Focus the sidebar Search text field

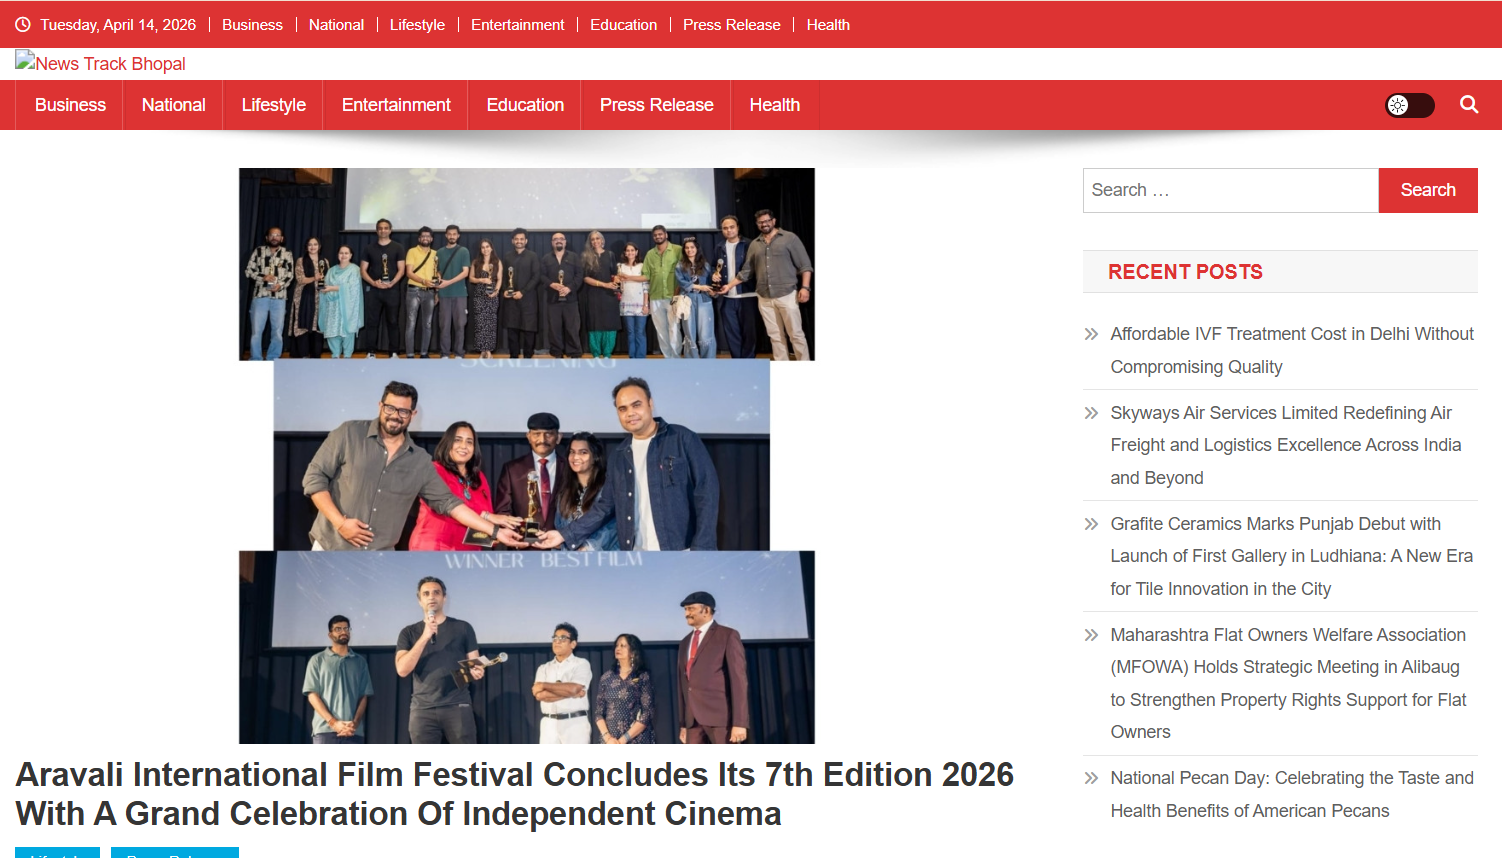(x=1230, y=190)
